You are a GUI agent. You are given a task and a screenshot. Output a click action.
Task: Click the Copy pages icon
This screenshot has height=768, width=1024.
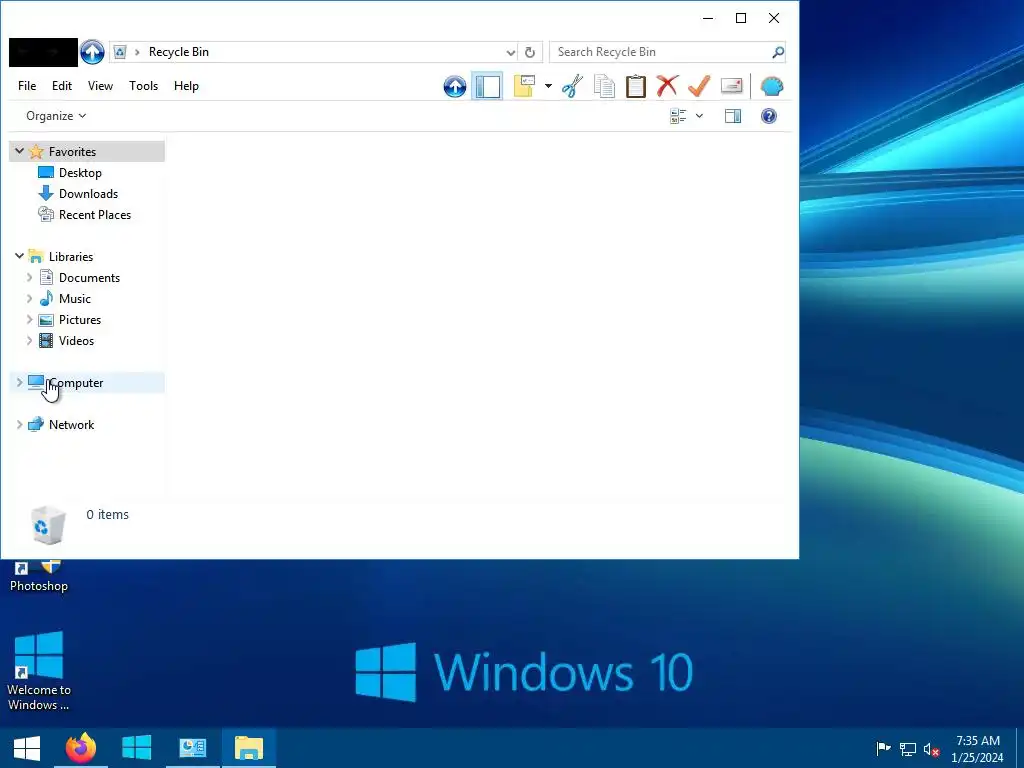click(604, 86)
